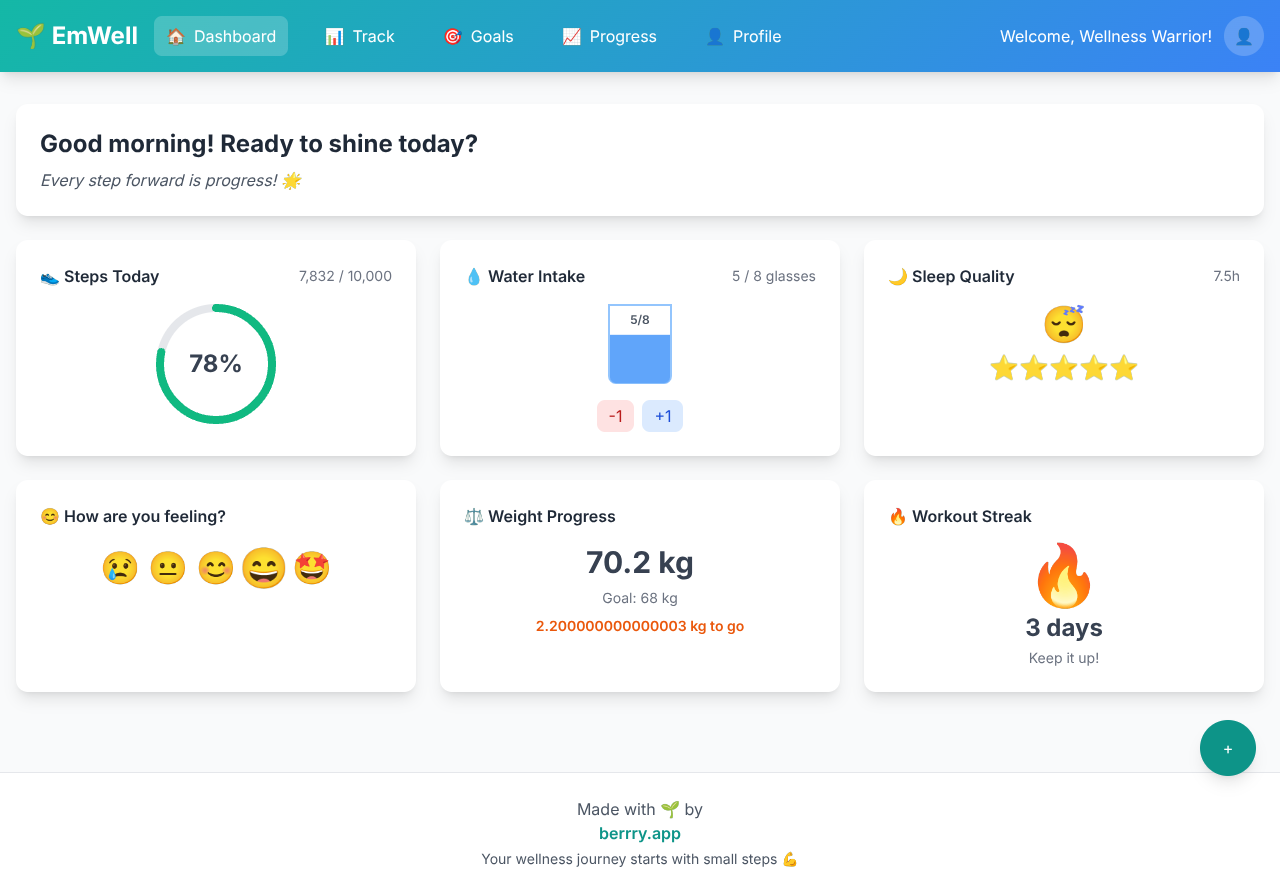The image size is (1280, 893).
Task: Decrease water intake with -1 button
Action: pos(615,416)
